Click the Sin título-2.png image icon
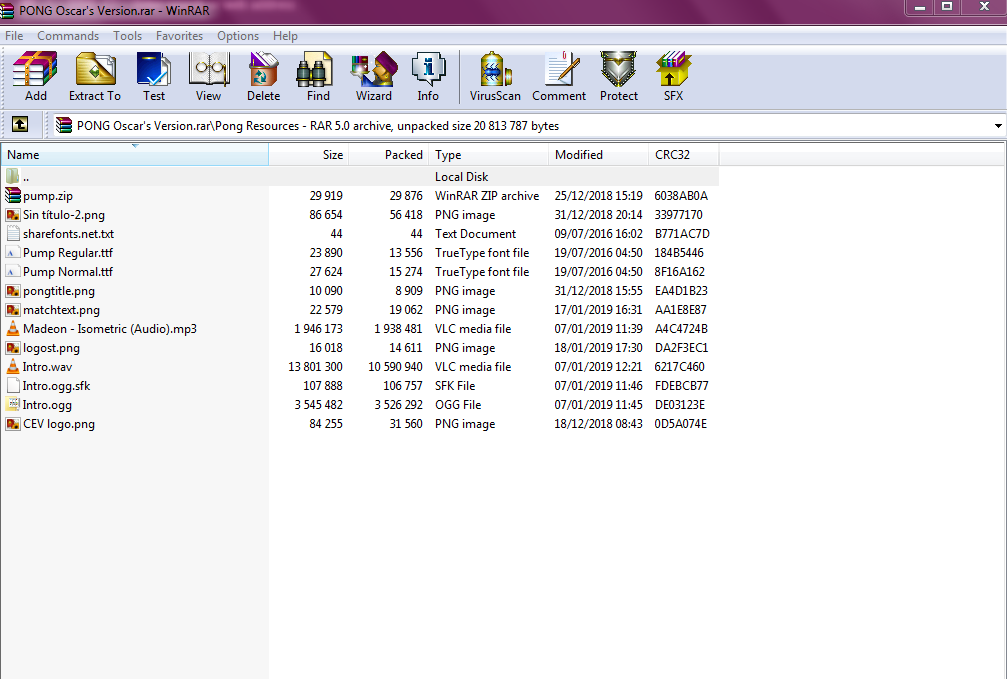The image size is (1007, 679). [x=13, y=215]
